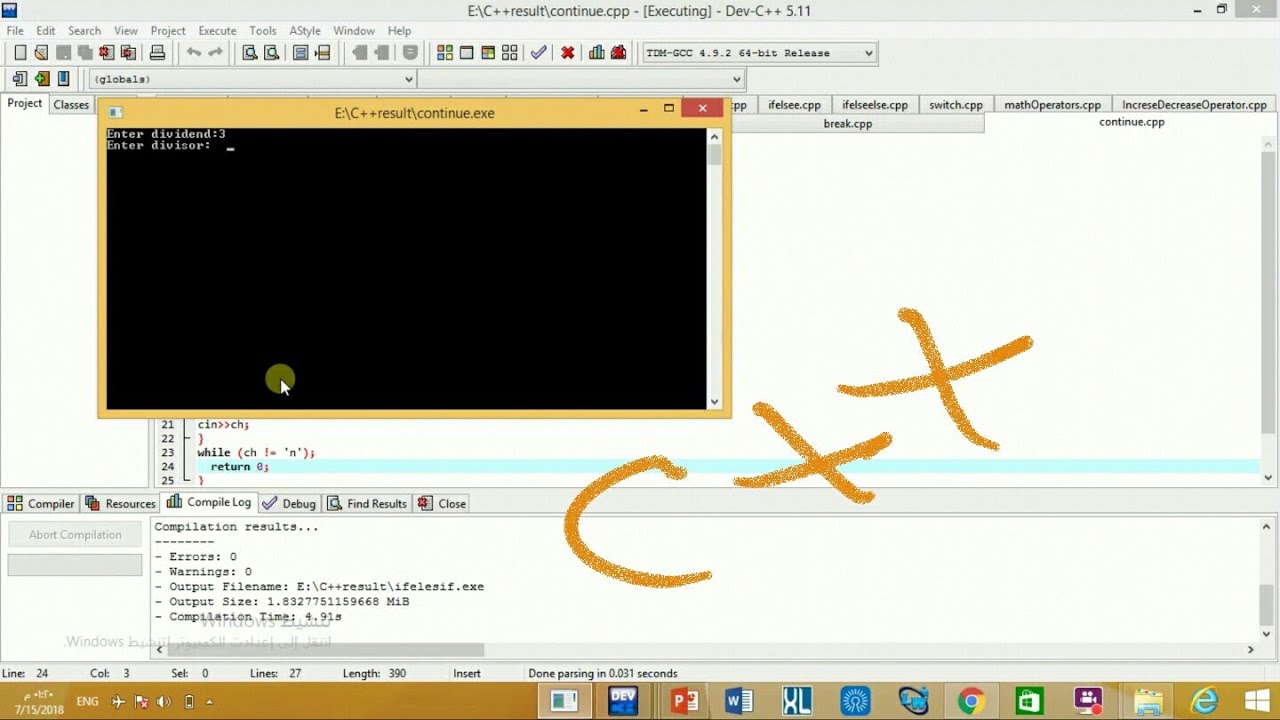This screenshot has height=720, width=1280.
Task: Click the Goto Bookmarks toolbar icon
Action: pyautogui.click(x=64, y=79)
